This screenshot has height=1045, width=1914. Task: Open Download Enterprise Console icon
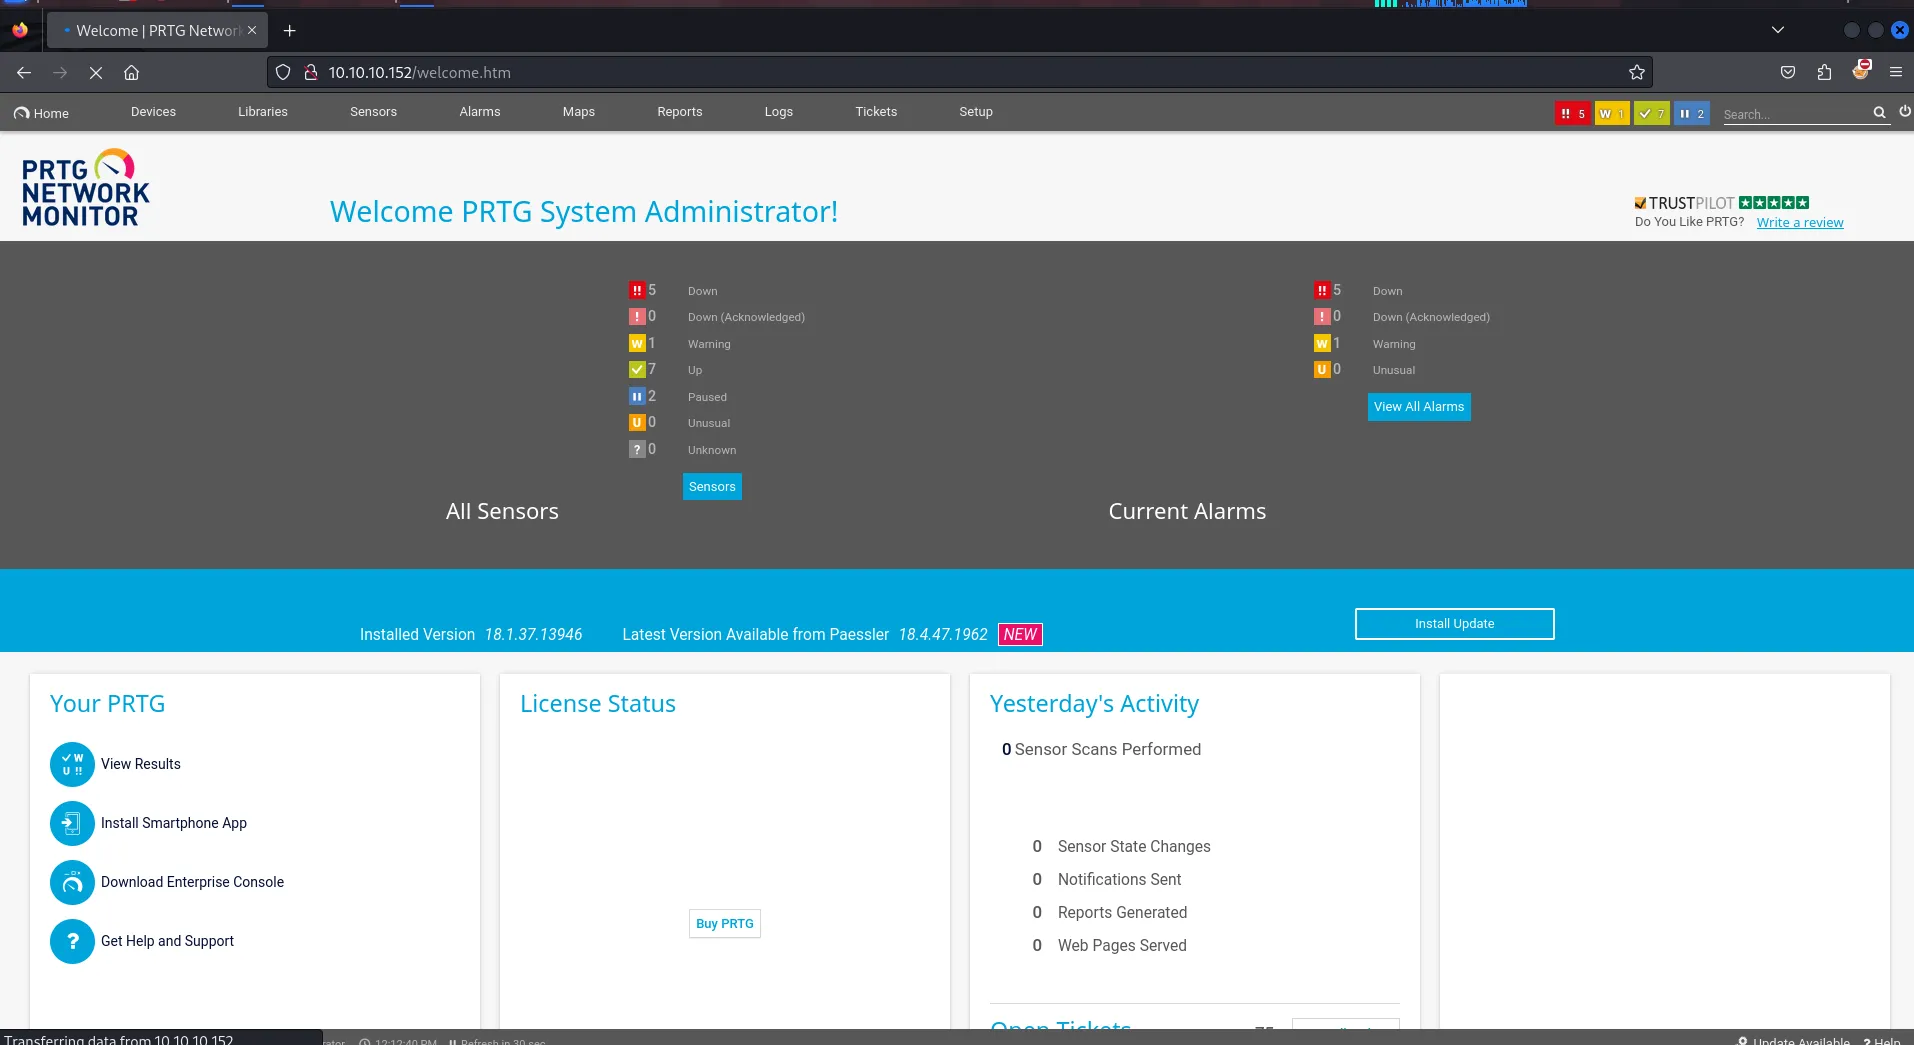pos(72,882)
